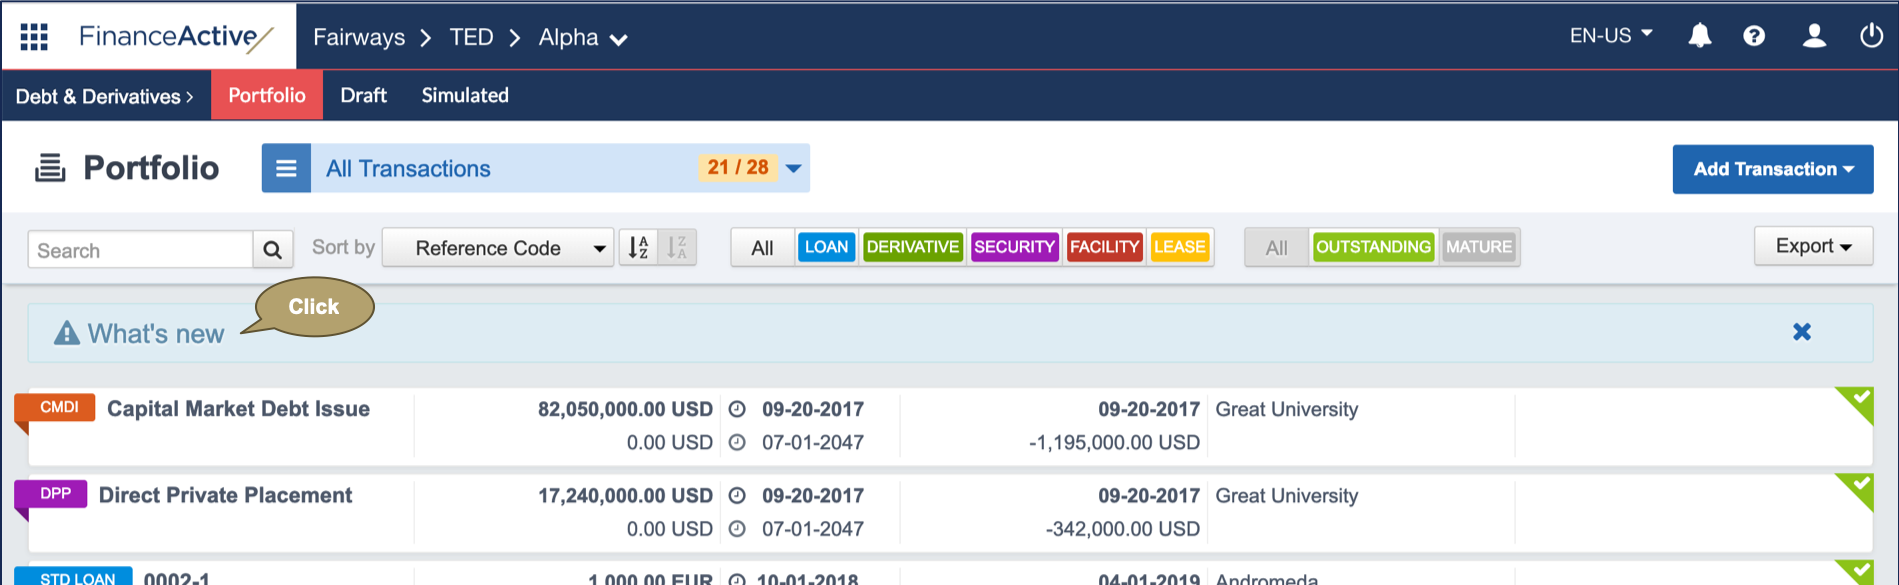Filter by FACILITY type

[1104, 247]
